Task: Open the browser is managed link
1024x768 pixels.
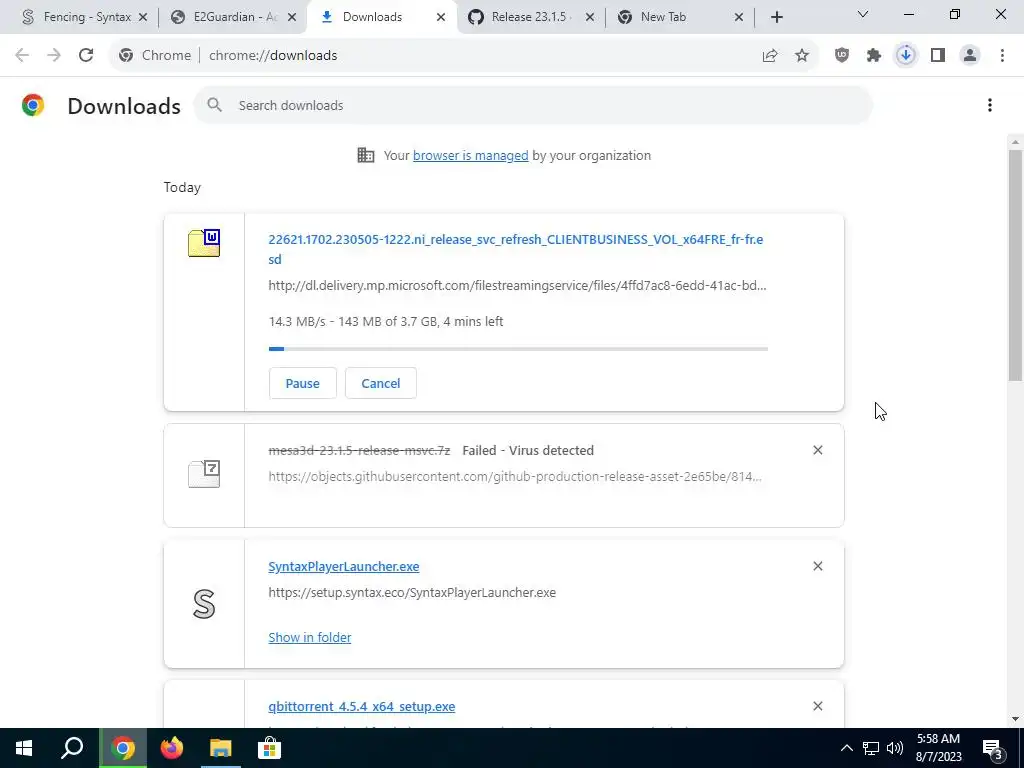Action: coord(470,155)
